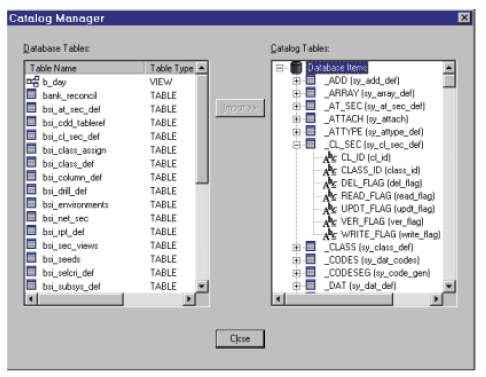This screenshot has height=377, width=486.
Task: Click Database Tables scroll right arrow
Action: click(189, 299)
